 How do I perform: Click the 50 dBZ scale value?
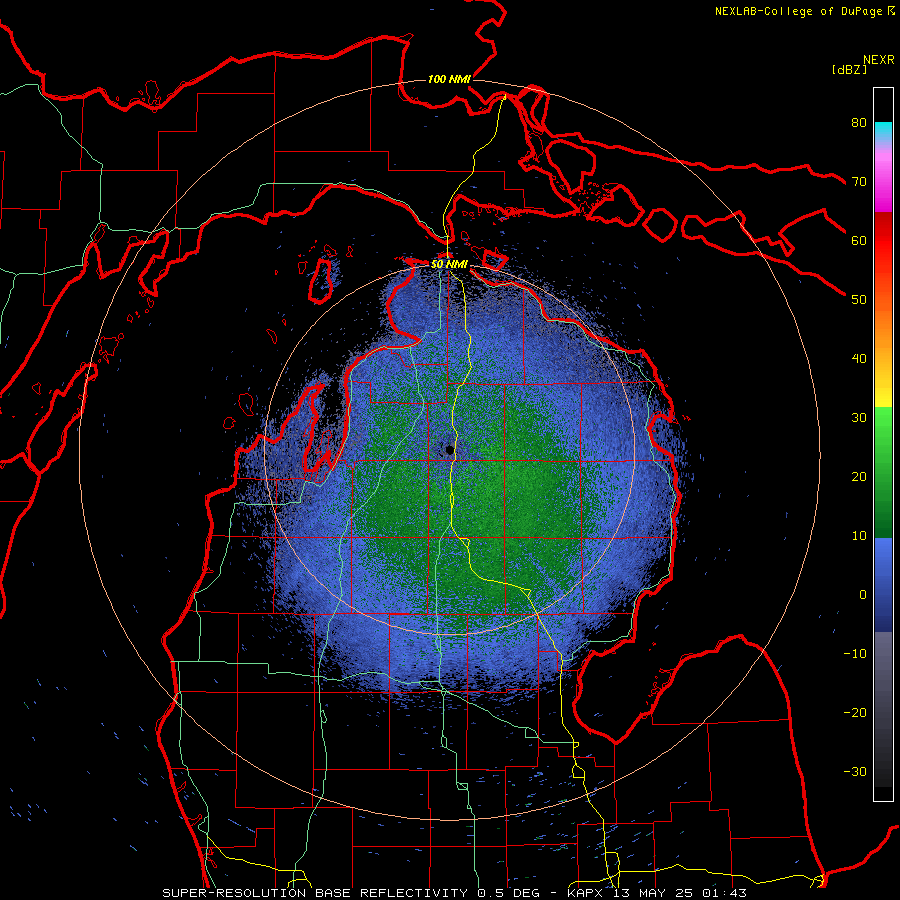pos(859,300)
